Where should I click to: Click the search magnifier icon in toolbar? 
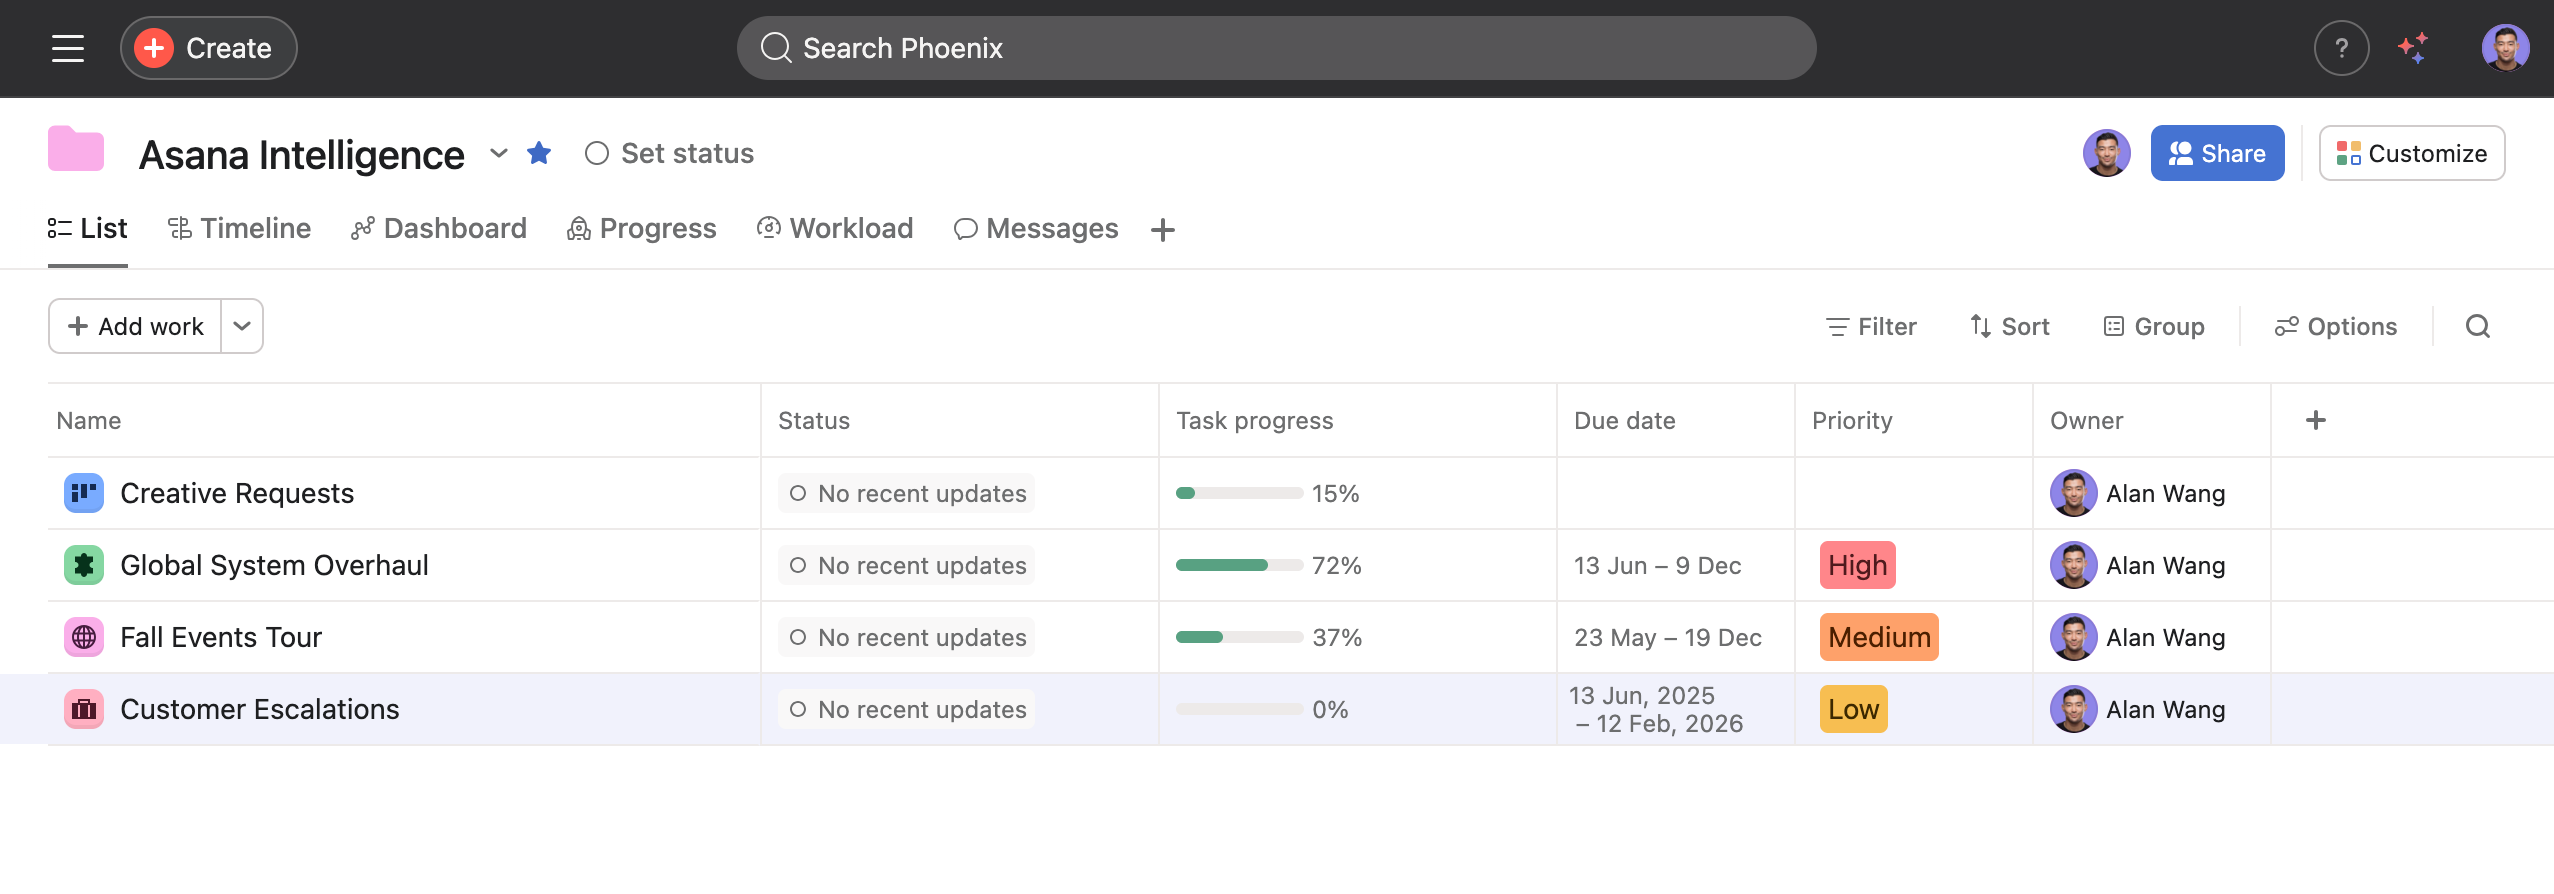(x=2477, y=326)
